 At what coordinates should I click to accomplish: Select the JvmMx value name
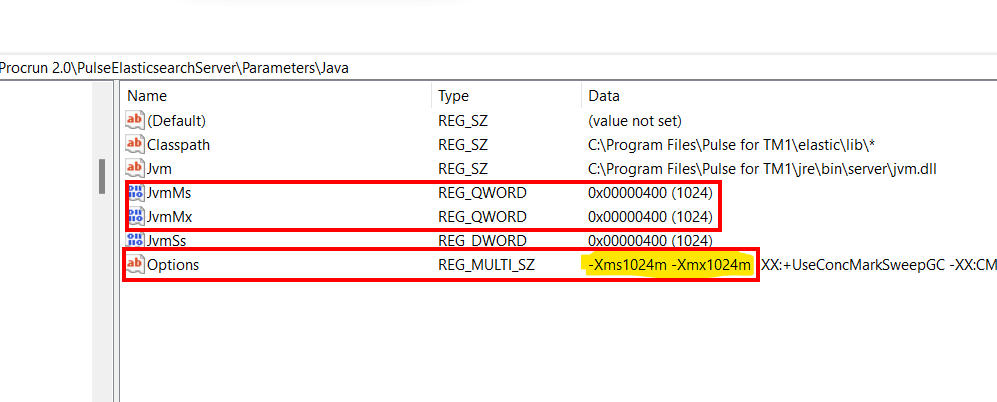click(168, 216)
